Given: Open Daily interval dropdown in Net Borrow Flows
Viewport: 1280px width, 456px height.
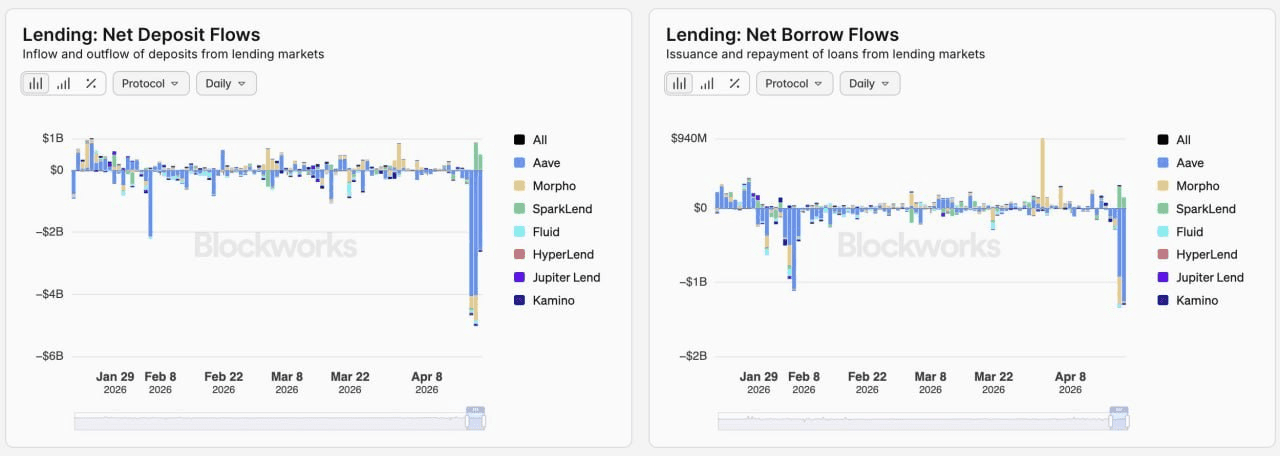Looking at the screenshot, I should coord(869,83).
